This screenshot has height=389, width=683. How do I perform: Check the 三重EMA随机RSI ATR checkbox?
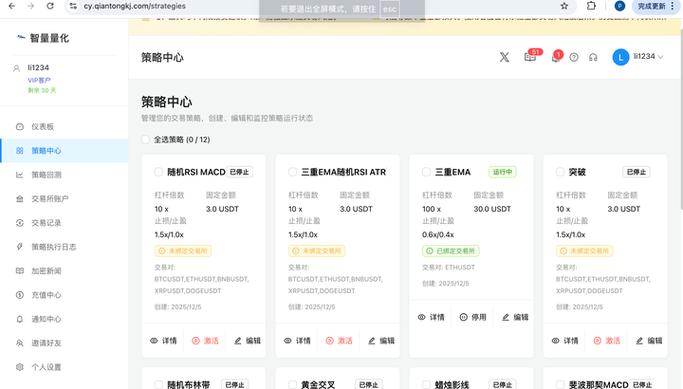coord(292,172)
